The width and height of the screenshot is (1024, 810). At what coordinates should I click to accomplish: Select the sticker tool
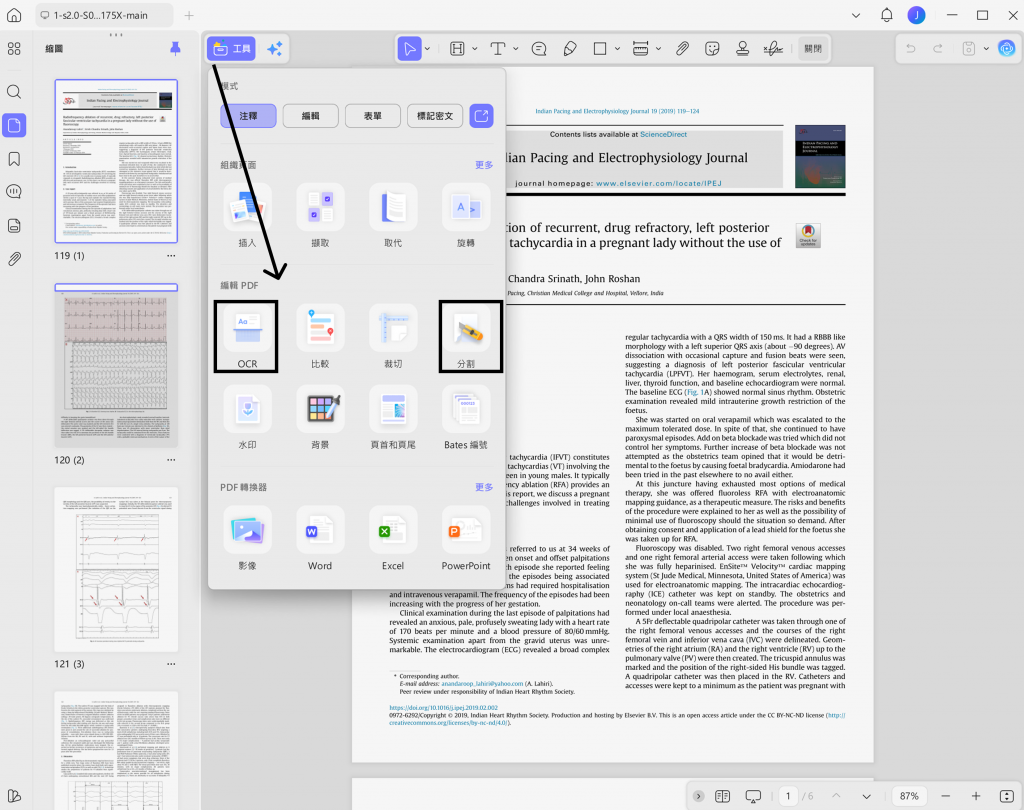(x=712, y=48)
